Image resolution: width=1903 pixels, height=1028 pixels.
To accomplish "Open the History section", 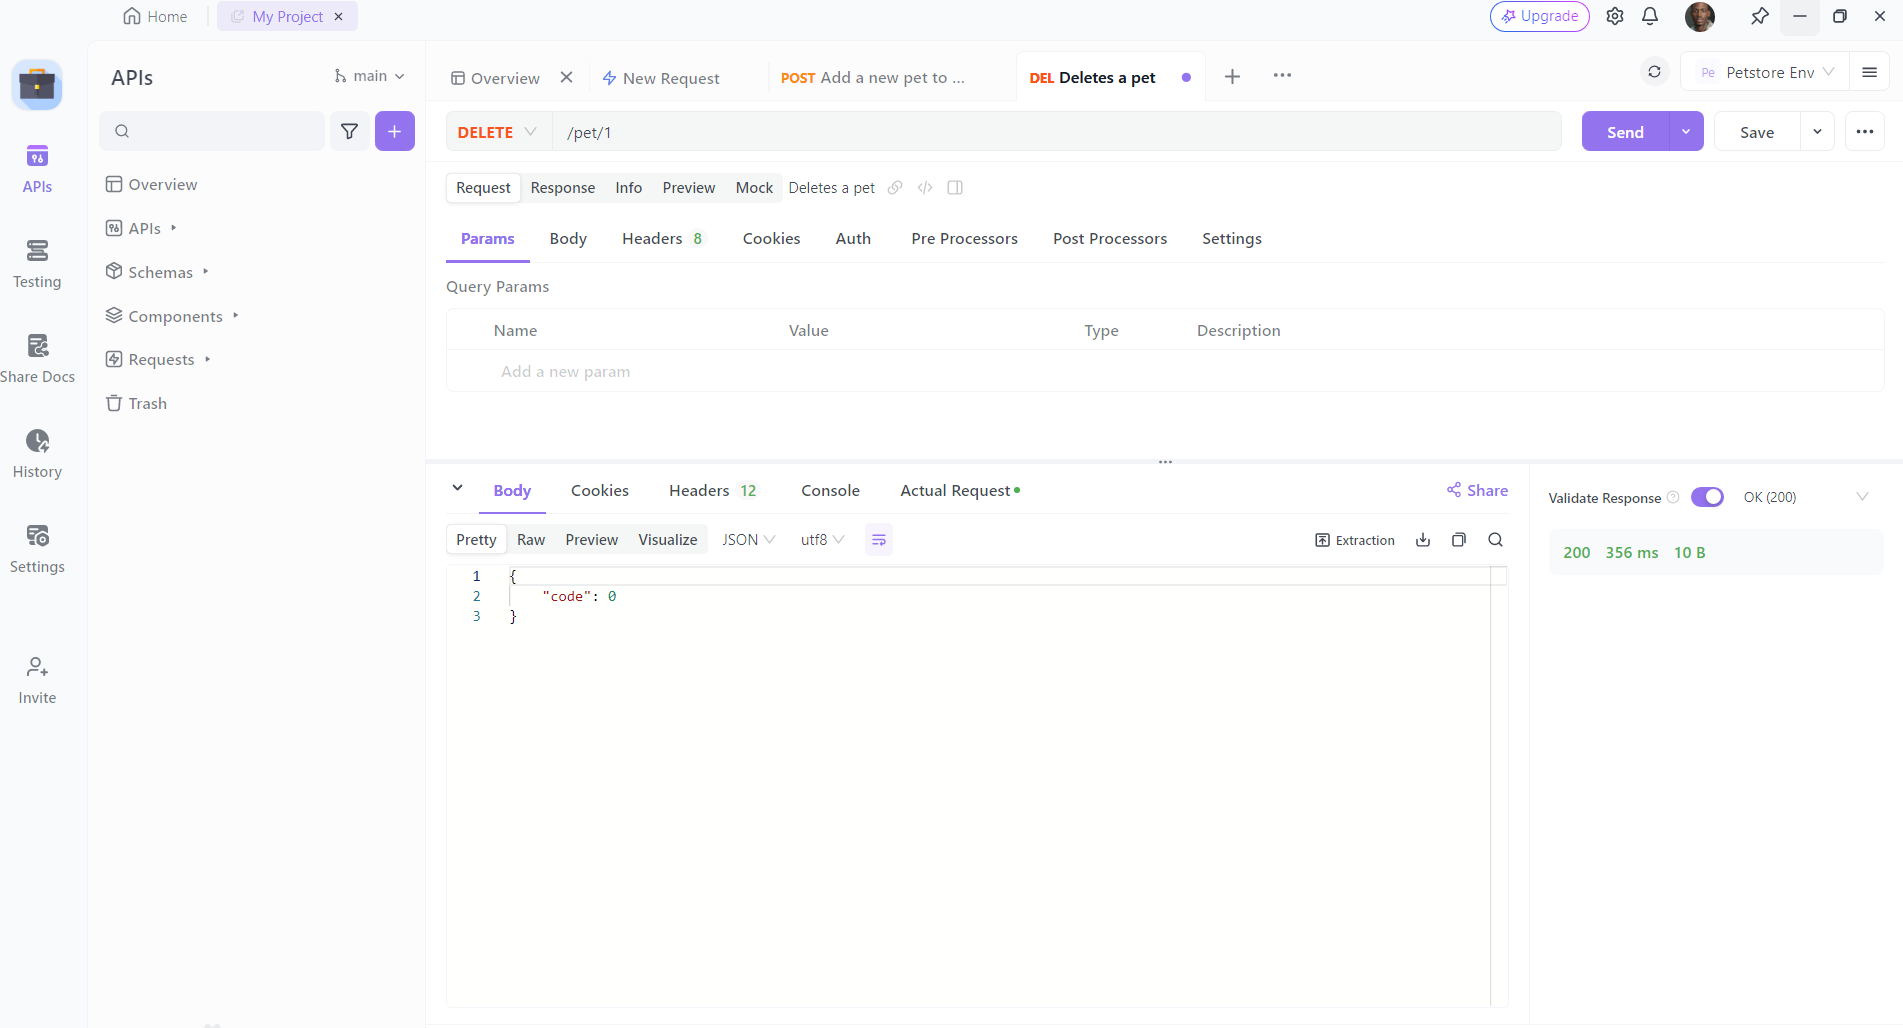I will pyautogui.click(x=37, y=454).
